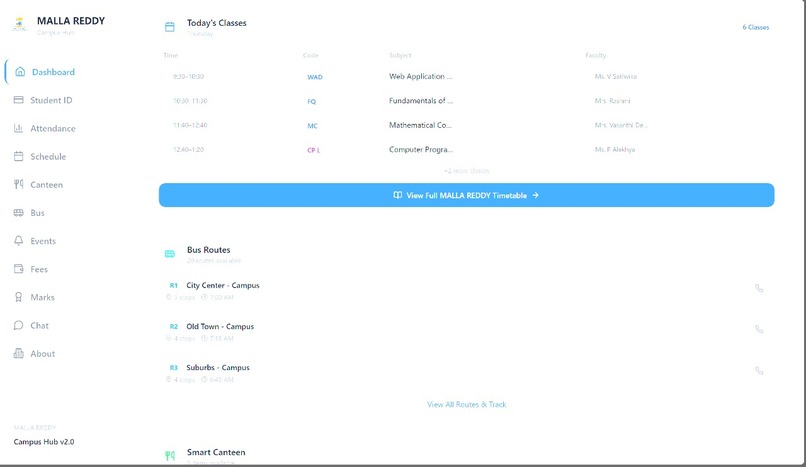Click the FQ class code
The width and height of the screenshot is (806, 467).
312,101
